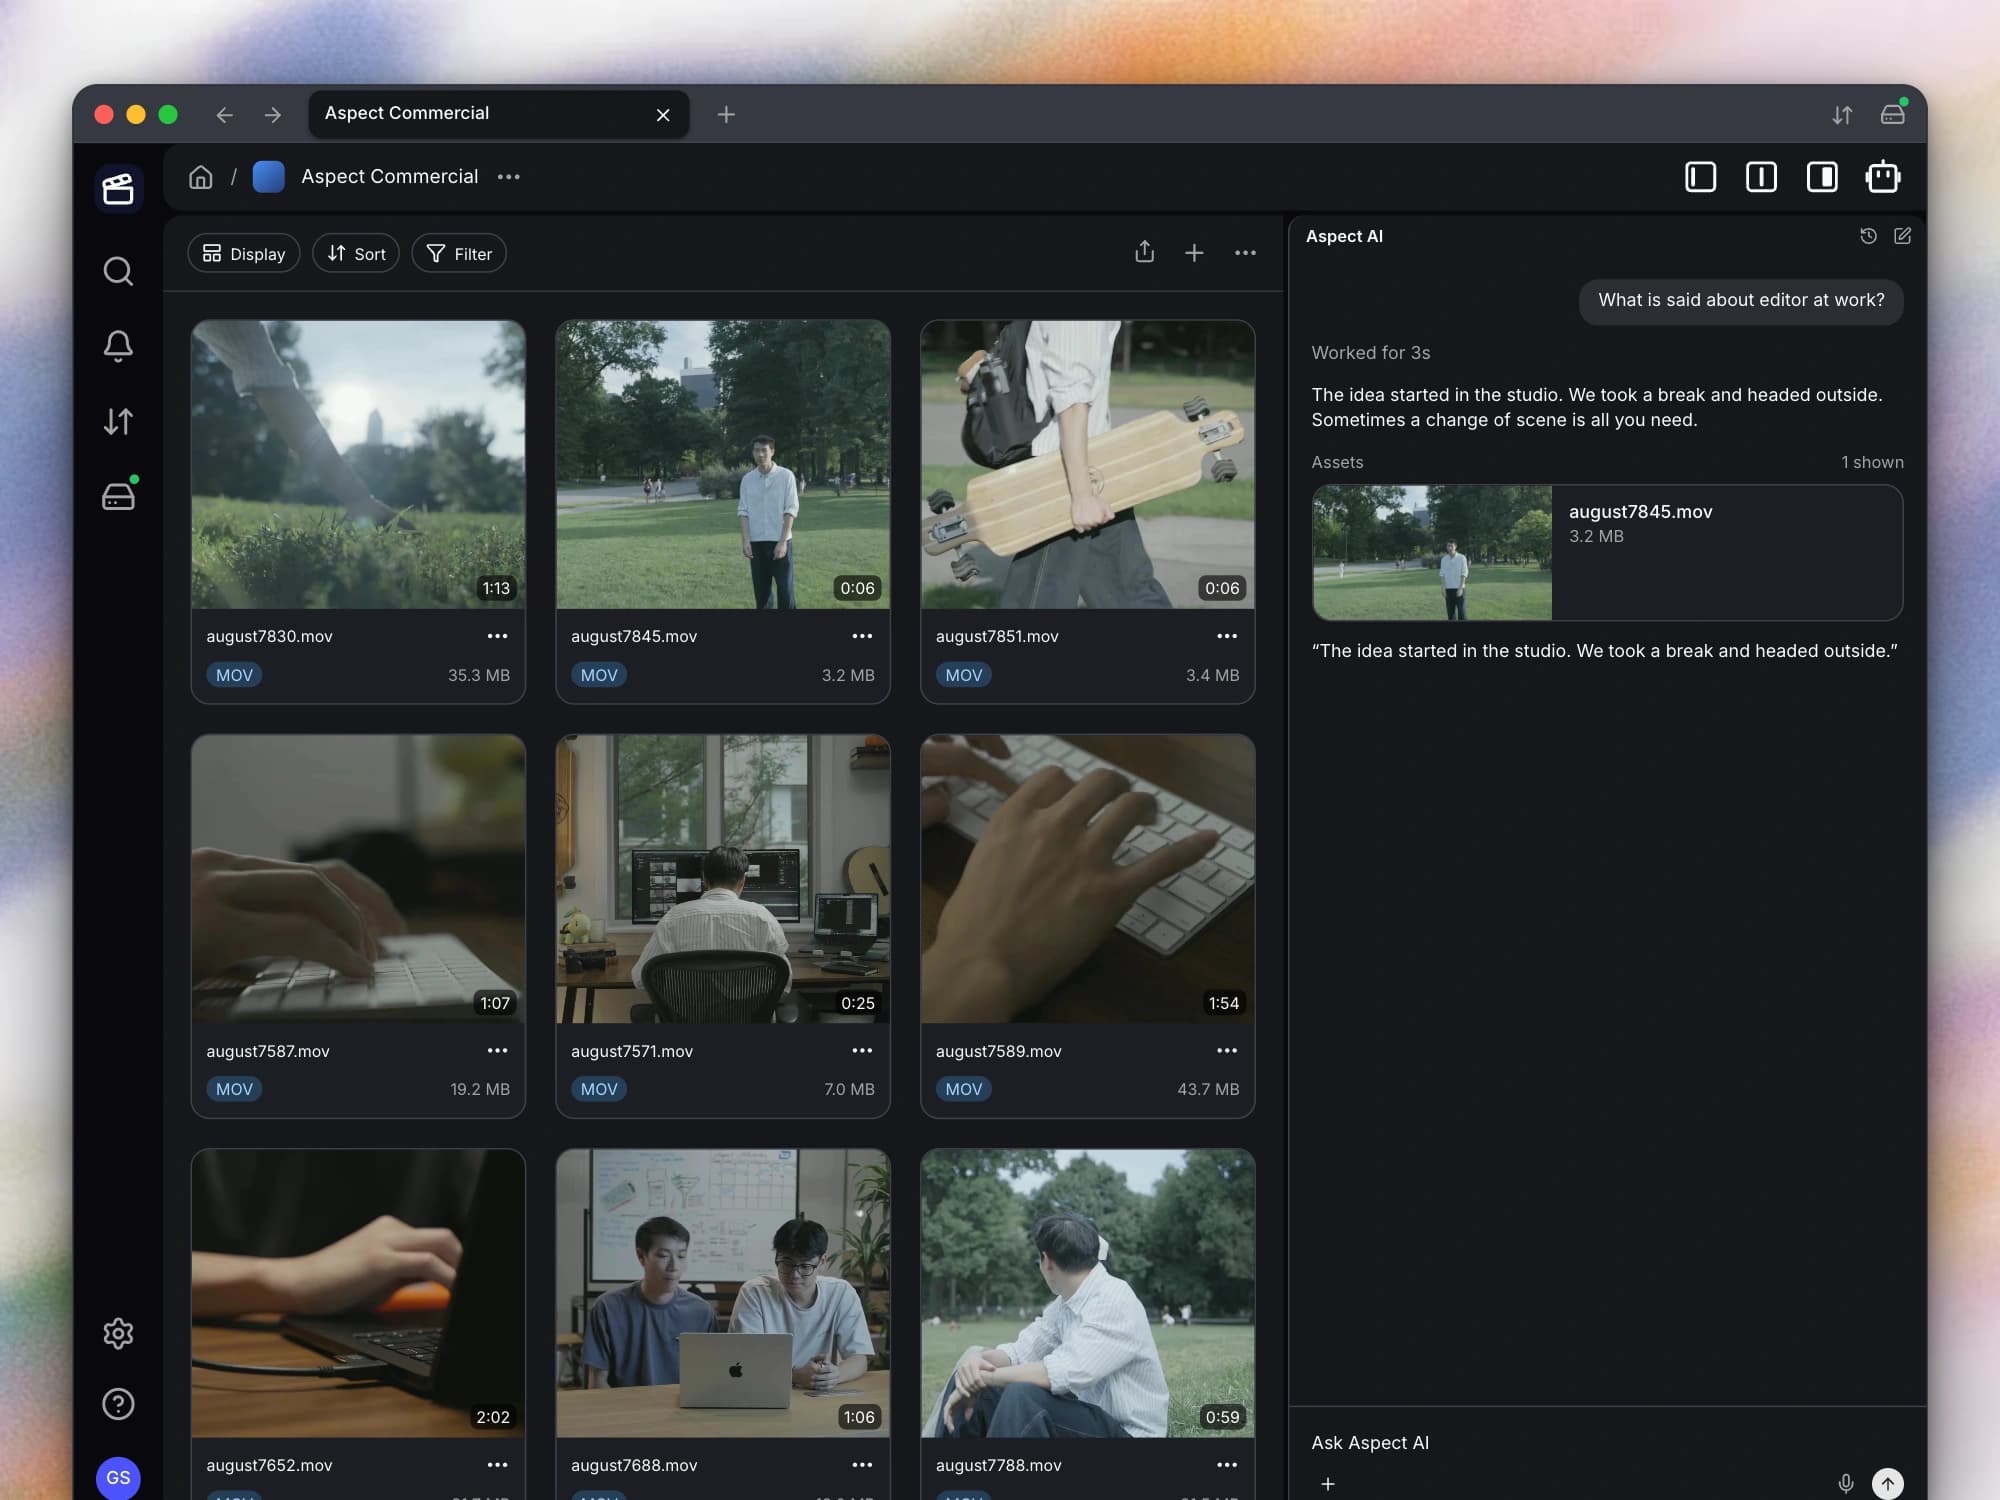Image resolution: width=2000 pixels, height=1500 pixels.
Task: Open more options for august7845.mov
Action: (862, 636)
